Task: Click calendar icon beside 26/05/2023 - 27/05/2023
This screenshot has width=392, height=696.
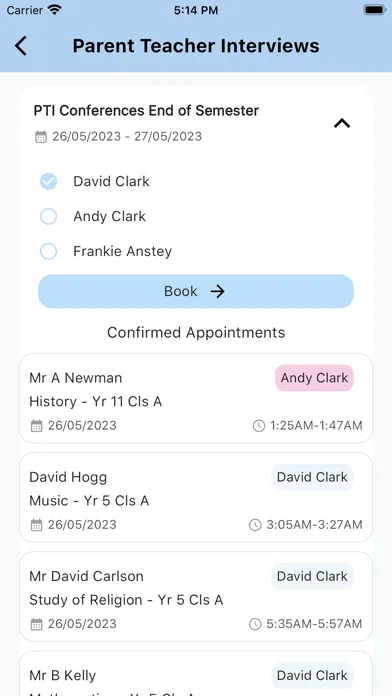Action: pyautogui.click(x=41, y=137)
